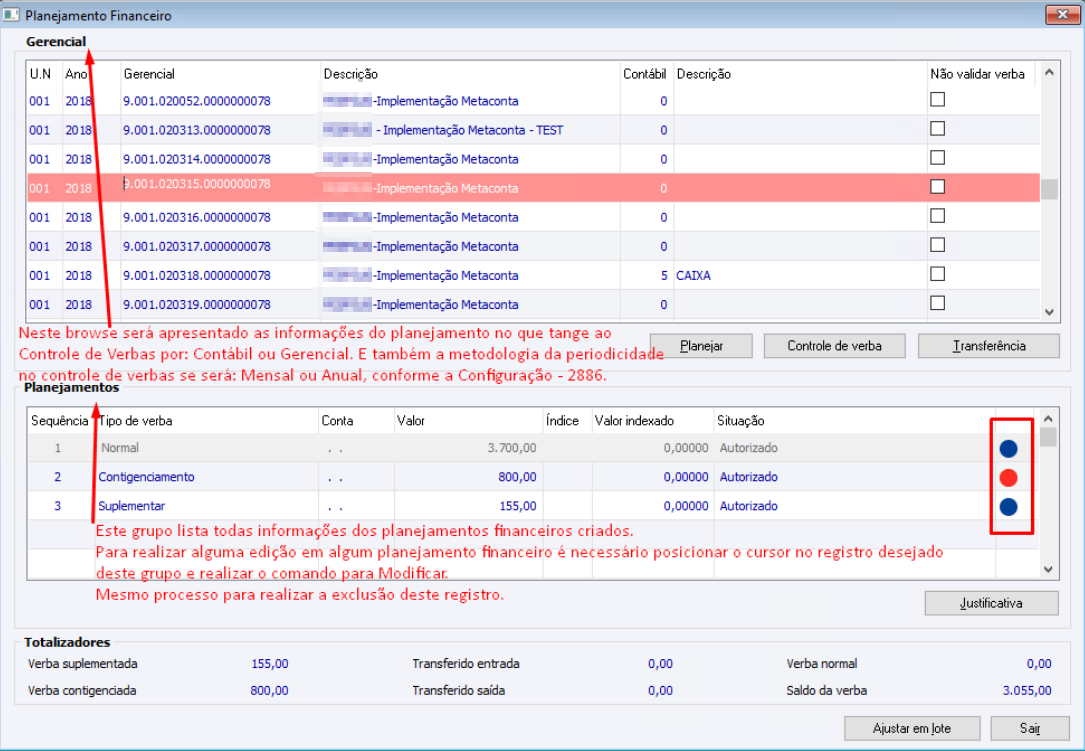This screenshot has width=1085, height=751.
Task: Check 'Não validar verba' for 9.001.020318 CAIXA row
Action: pyautogui.click(x=938, y=274)
